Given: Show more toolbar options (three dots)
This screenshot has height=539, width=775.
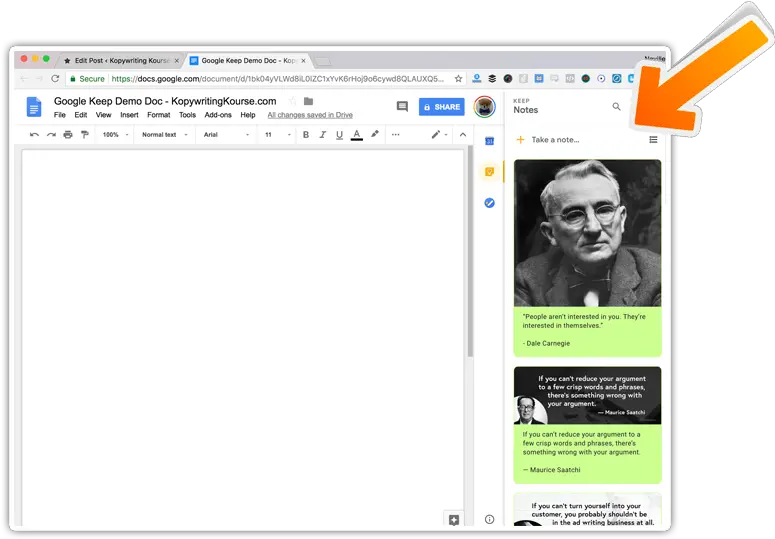Looking at the screenshot, I should tap(395, 134).
